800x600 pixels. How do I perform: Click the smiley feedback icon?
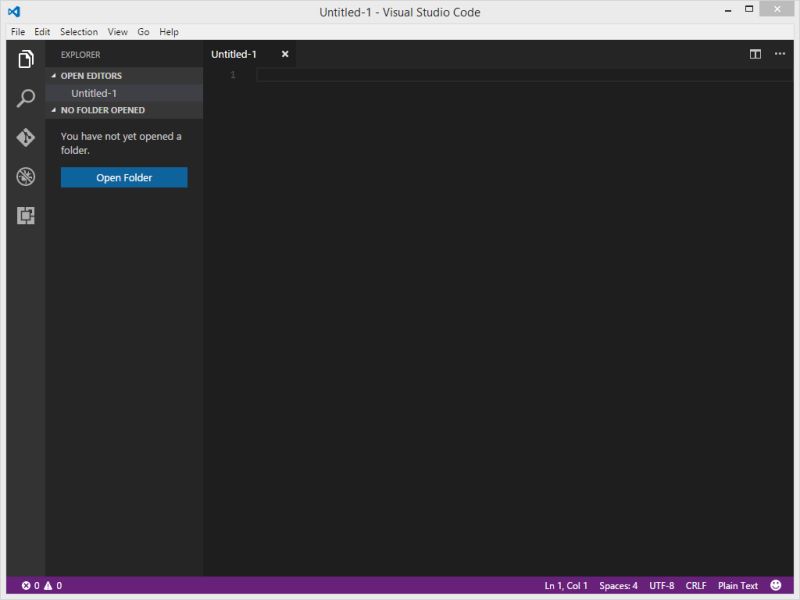click(777, 585)
